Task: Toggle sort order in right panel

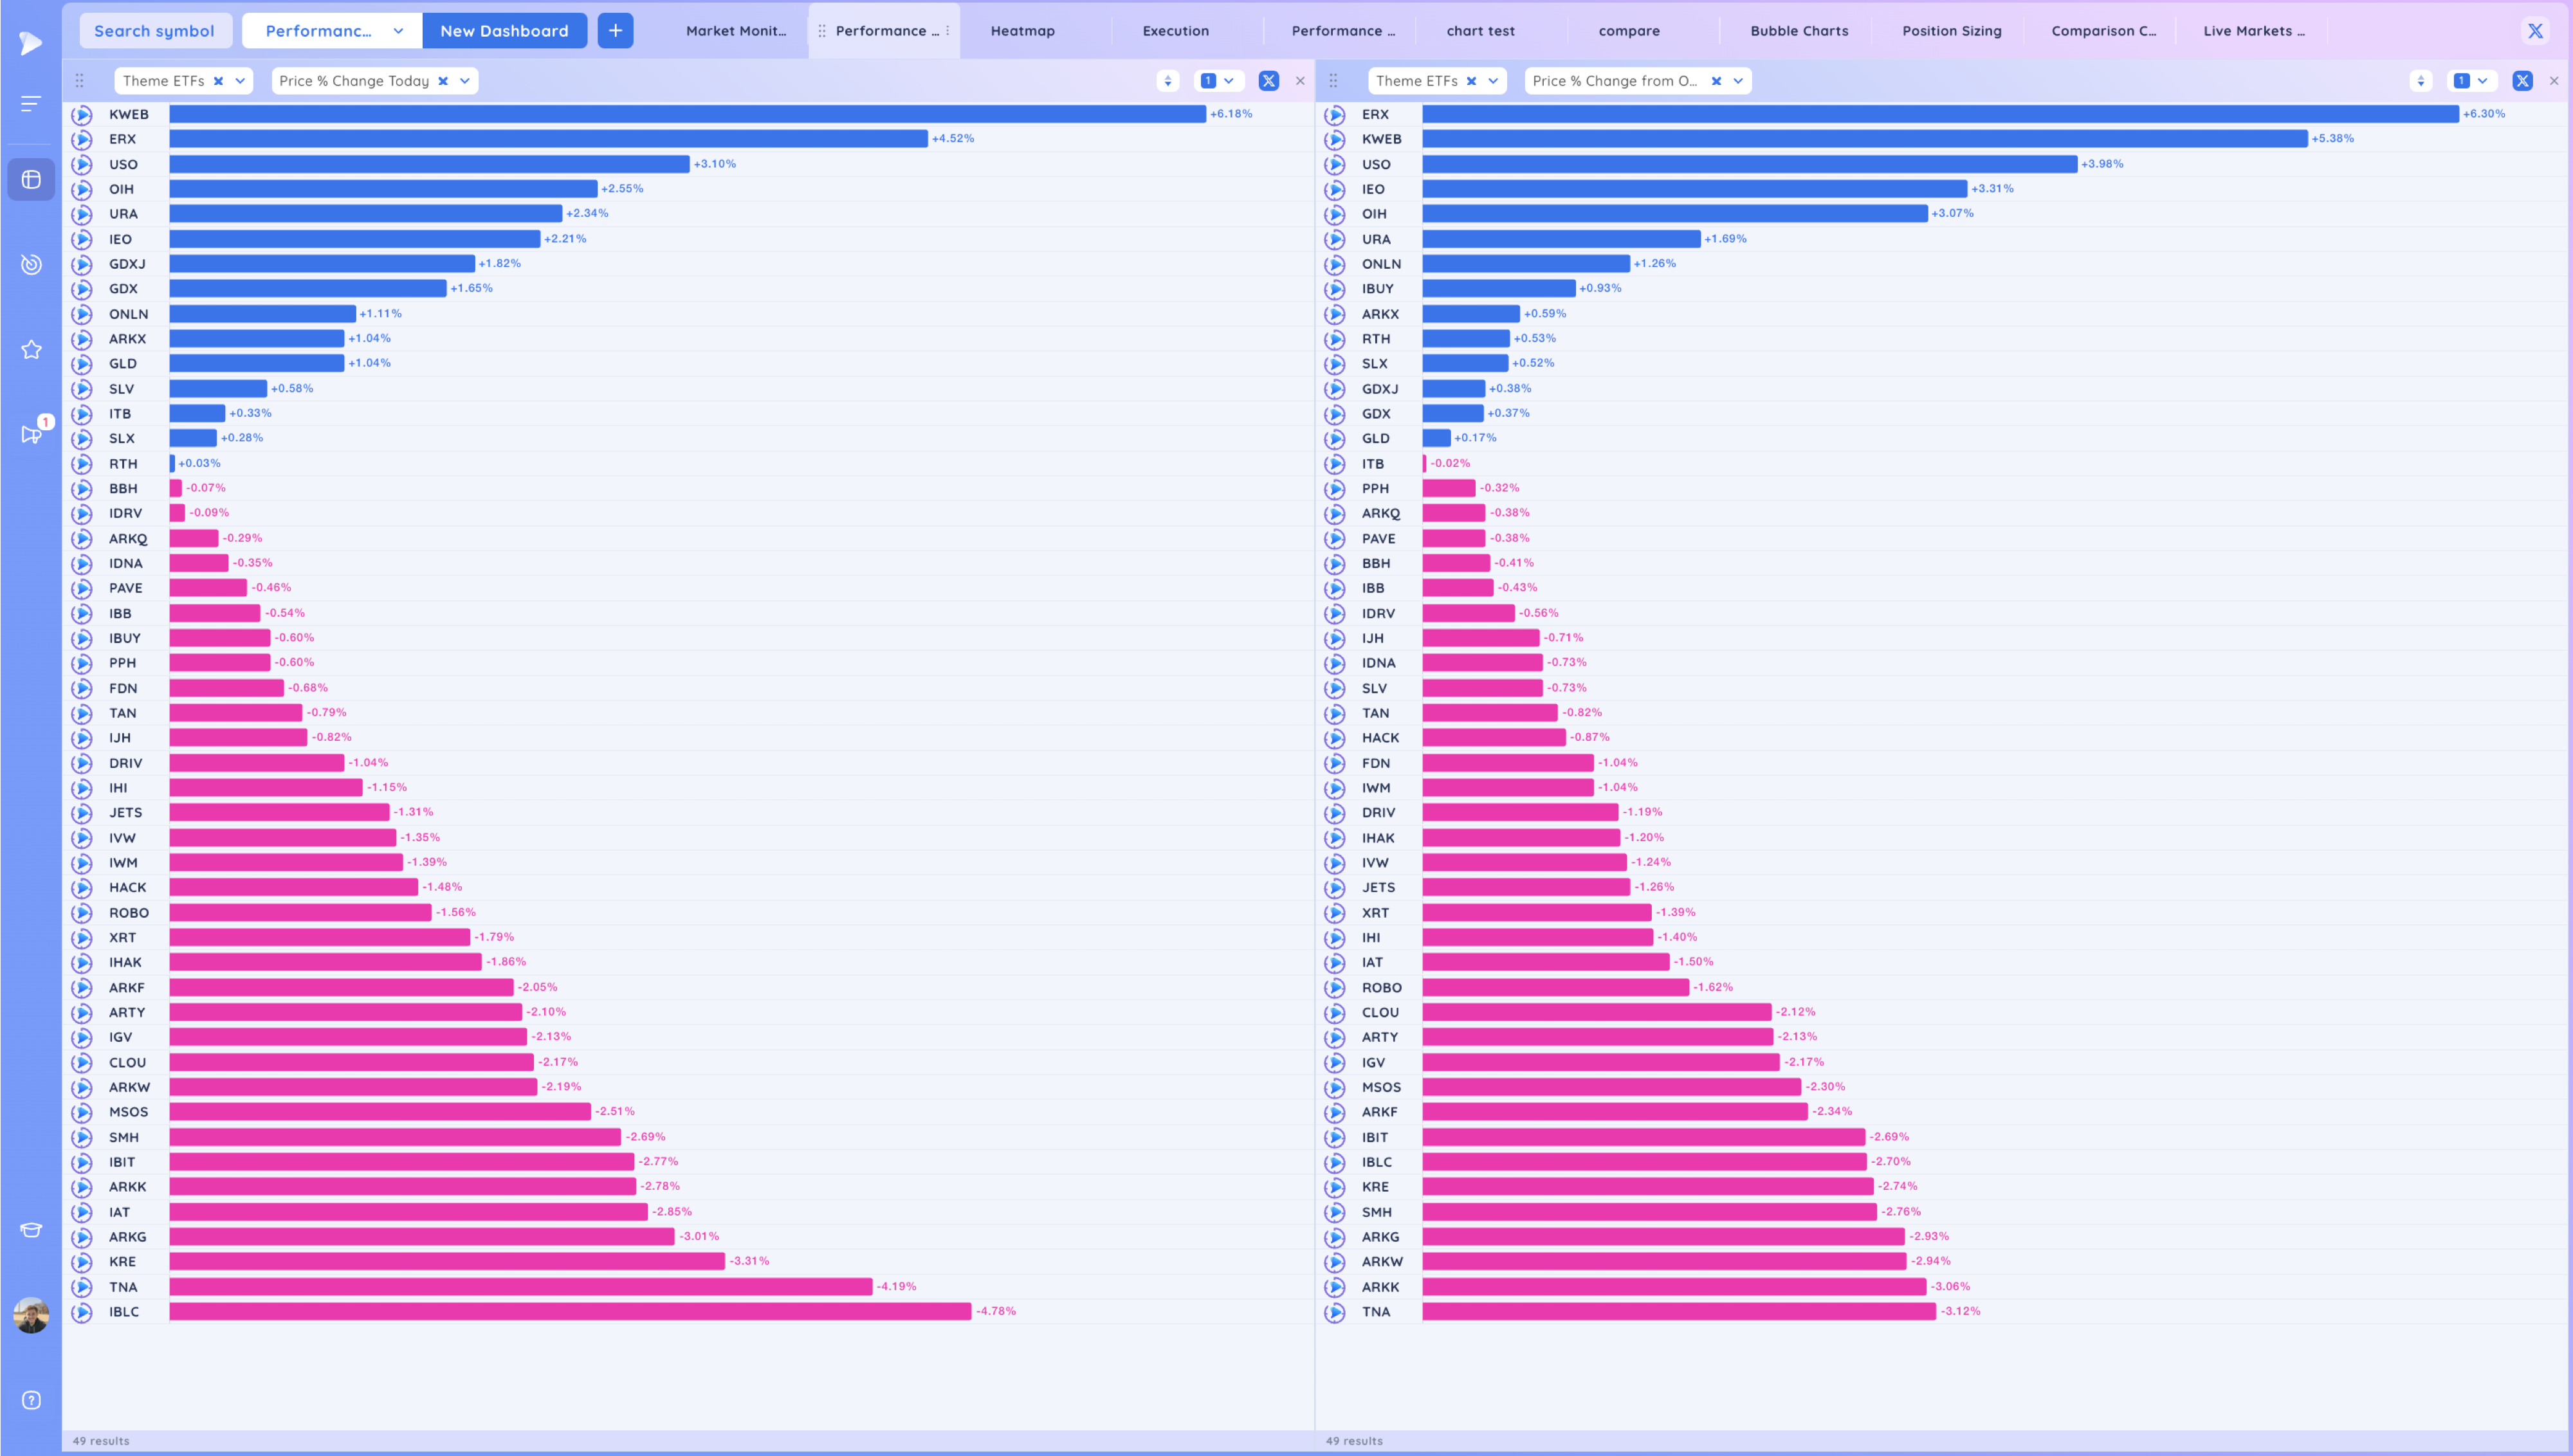Action: [x=2420, y=81]
